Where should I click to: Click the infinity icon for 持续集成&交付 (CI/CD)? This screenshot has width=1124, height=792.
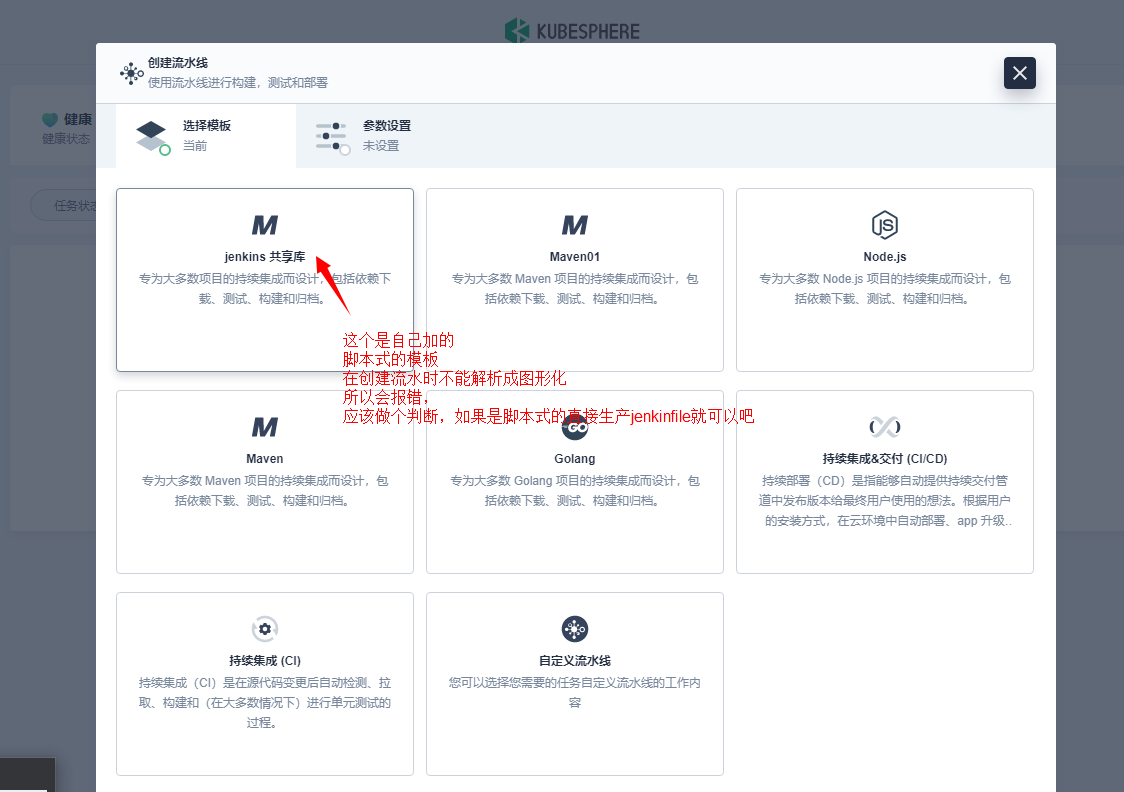pyautogui.click(x=885, y=427)
